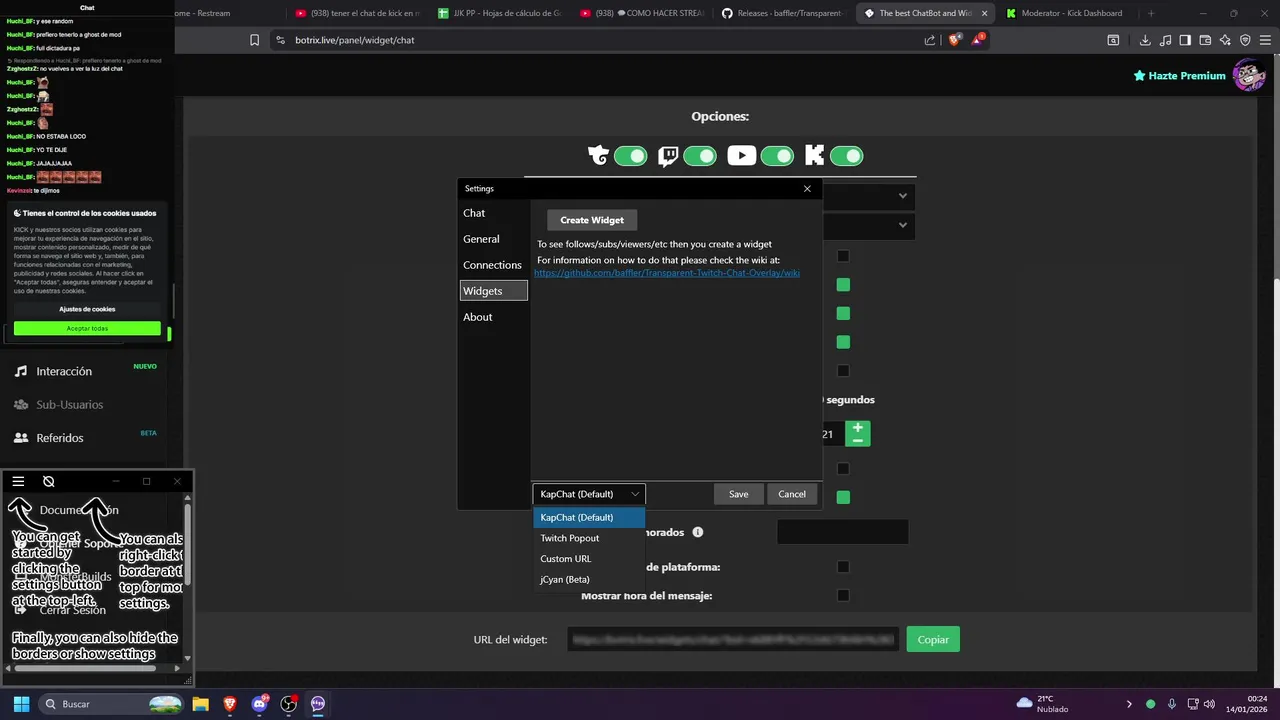Select the Widgets section in Settings
Screen dimensions: 1280x720
click(x=494, y=291)
